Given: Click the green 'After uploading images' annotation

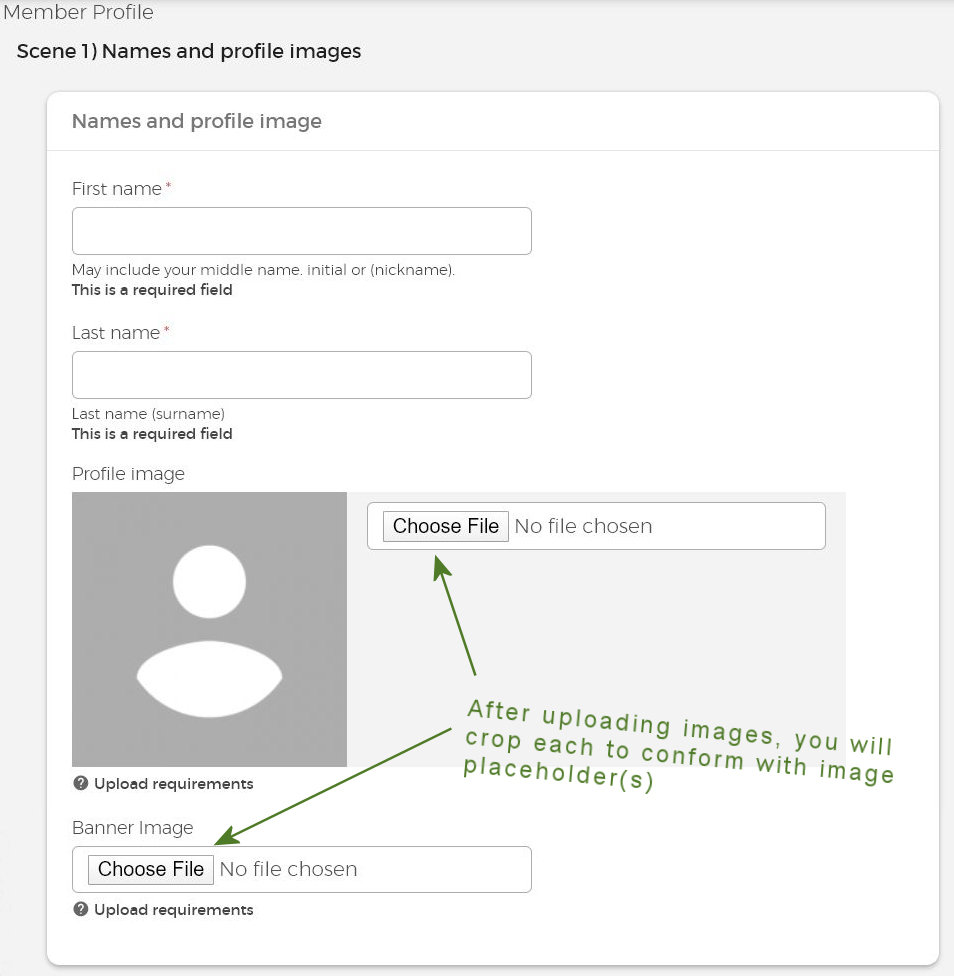Looking at the screenshot, I should point(678,749).
